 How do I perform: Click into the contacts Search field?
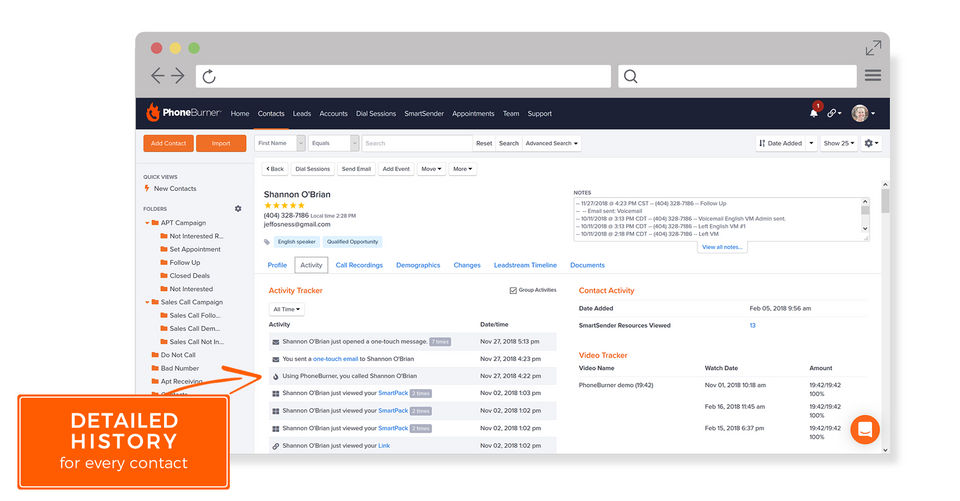417,143
